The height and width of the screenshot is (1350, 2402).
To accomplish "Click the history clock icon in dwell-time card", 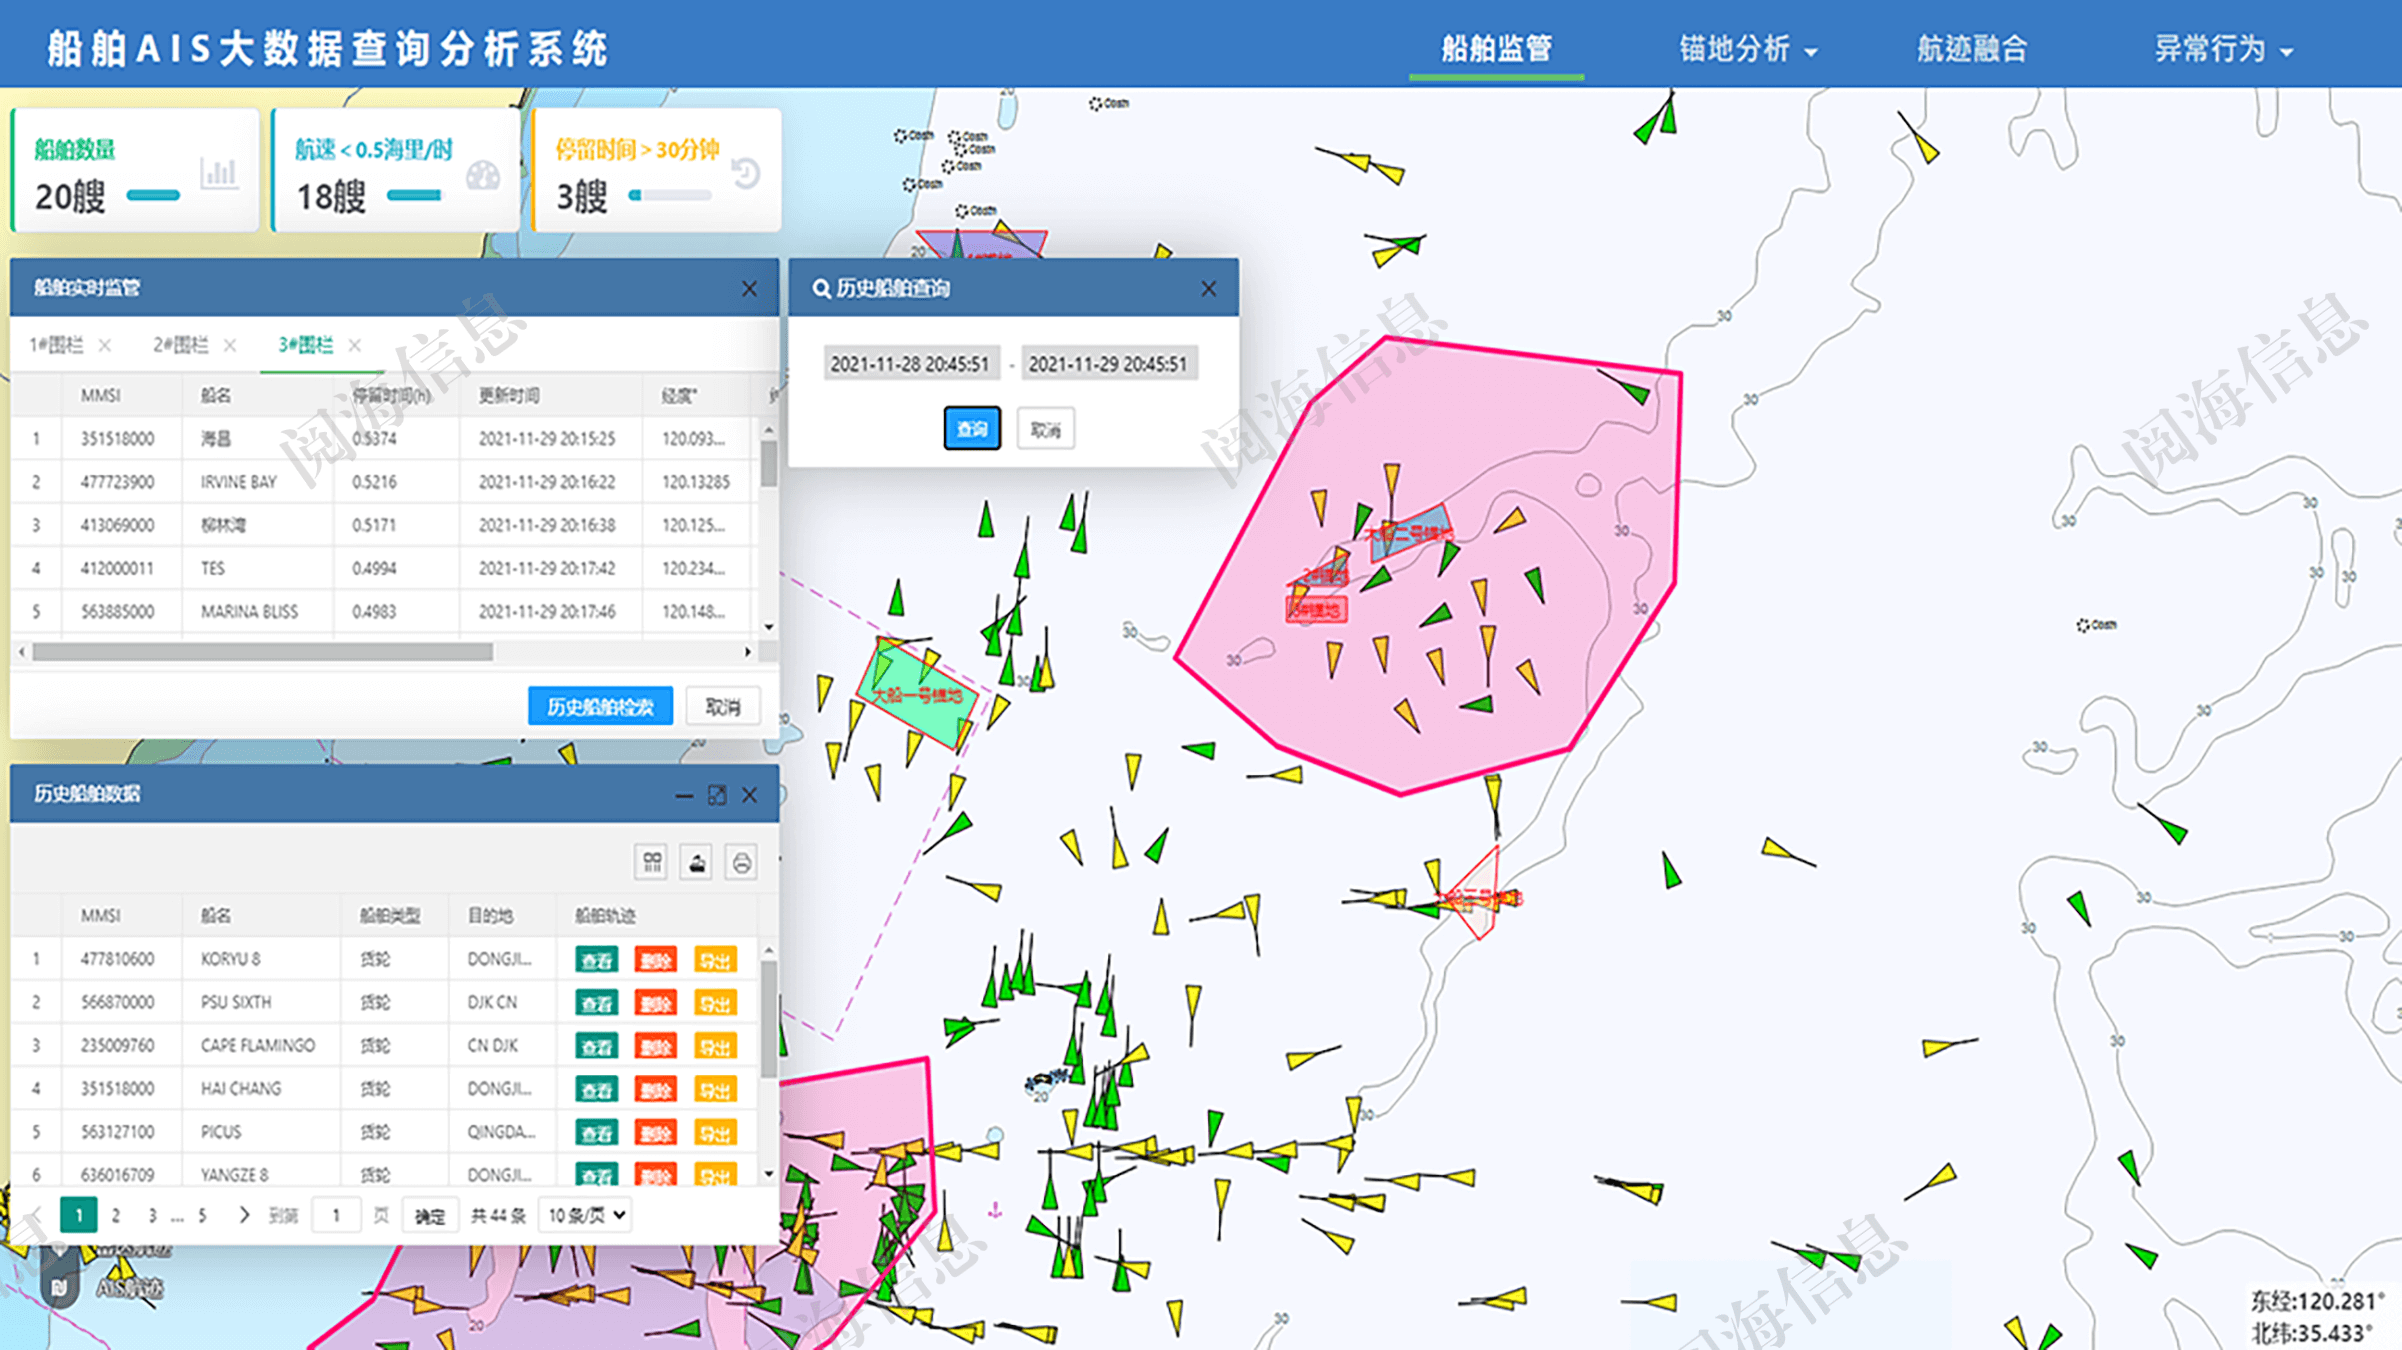I will (745, 174).
